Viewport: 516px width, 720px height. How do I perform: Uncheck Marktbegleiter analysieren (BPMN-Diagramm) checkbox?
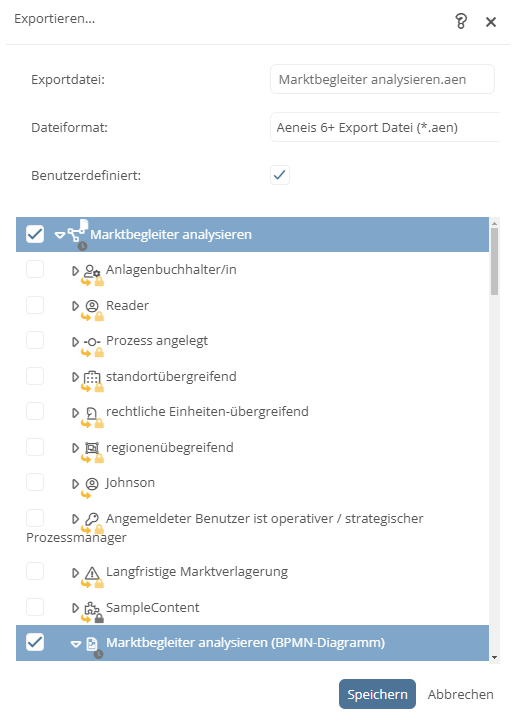click(35, 642)
